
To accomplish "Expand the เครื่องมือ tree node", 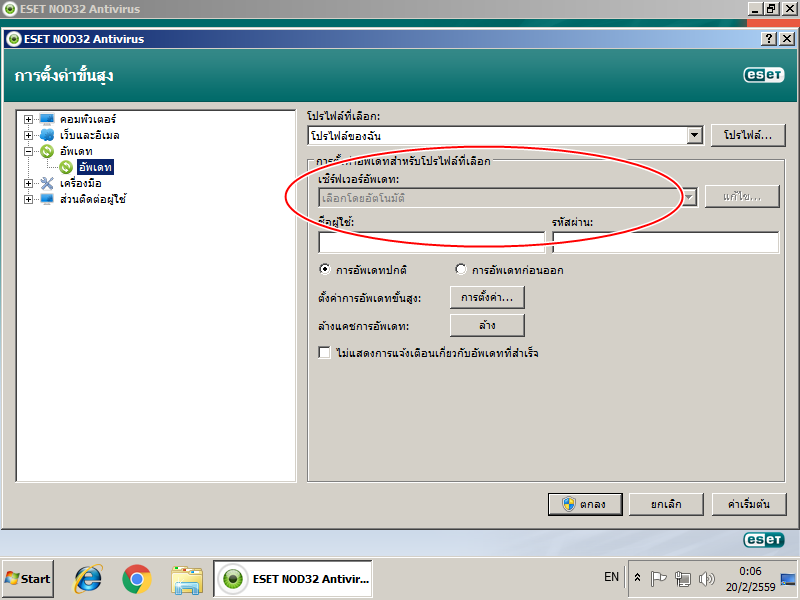I will [x=29, y=183].
